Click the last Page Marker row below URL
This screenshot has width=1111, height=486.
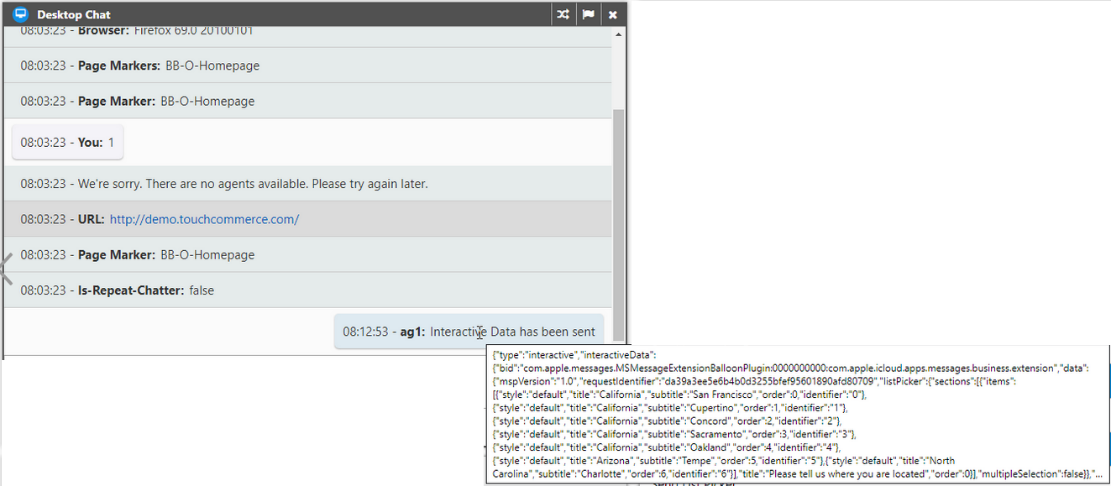tap(137, 255)
